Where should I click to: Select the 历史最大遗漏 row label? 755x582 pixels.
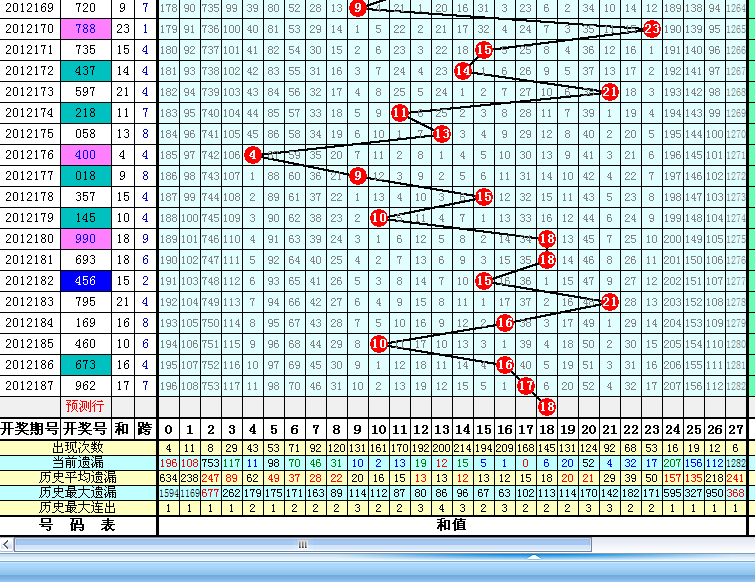coord(78,493)
